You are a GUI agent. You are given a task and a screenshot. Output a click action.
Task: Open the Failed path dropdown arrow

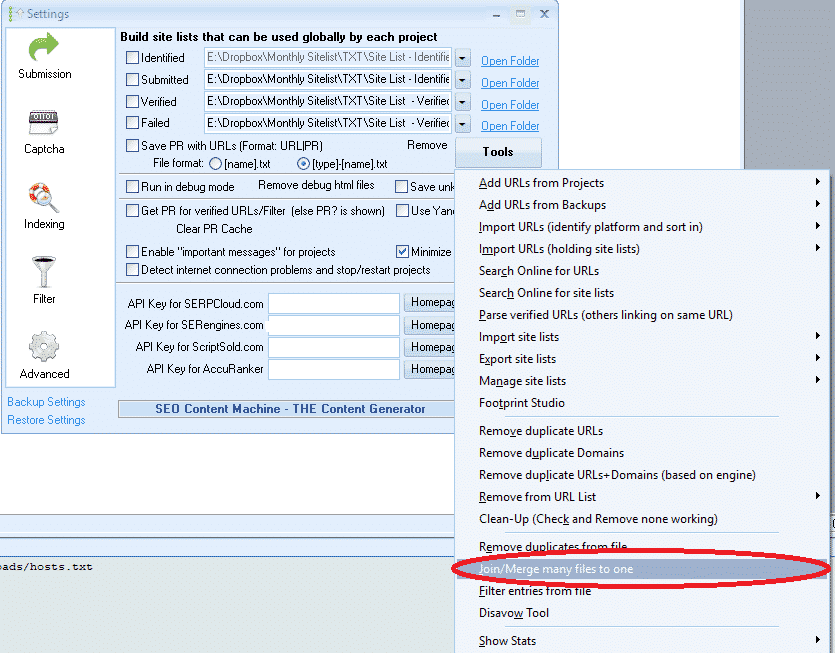[x=463, y=124]
